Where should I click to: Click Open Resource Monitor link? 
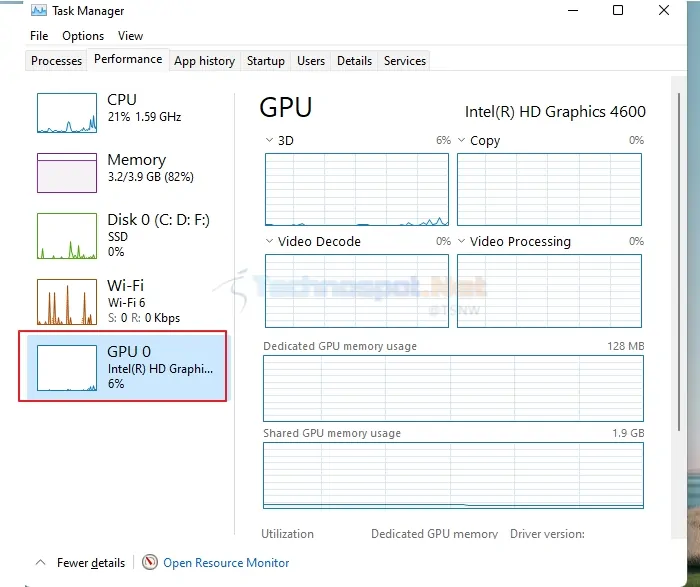coord(226,563)
